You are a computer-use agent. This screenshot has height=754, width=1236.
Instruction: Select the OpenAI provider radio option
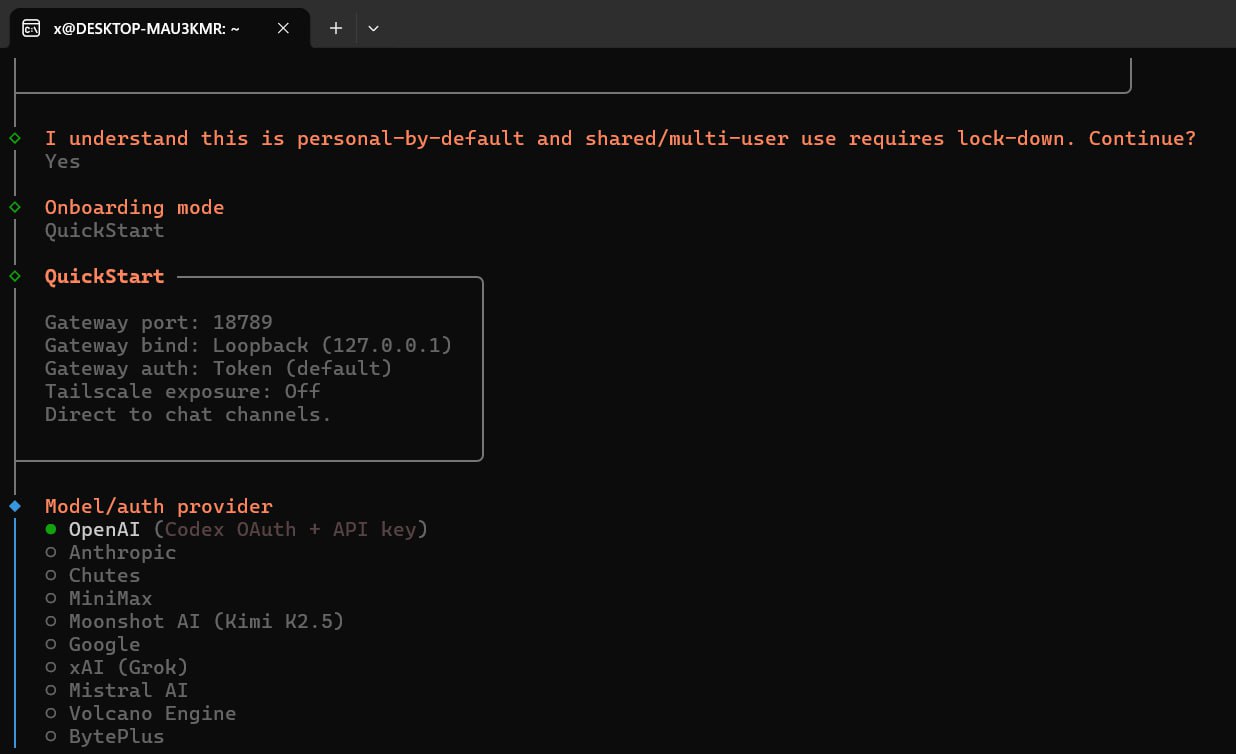[x=51, y=529]
